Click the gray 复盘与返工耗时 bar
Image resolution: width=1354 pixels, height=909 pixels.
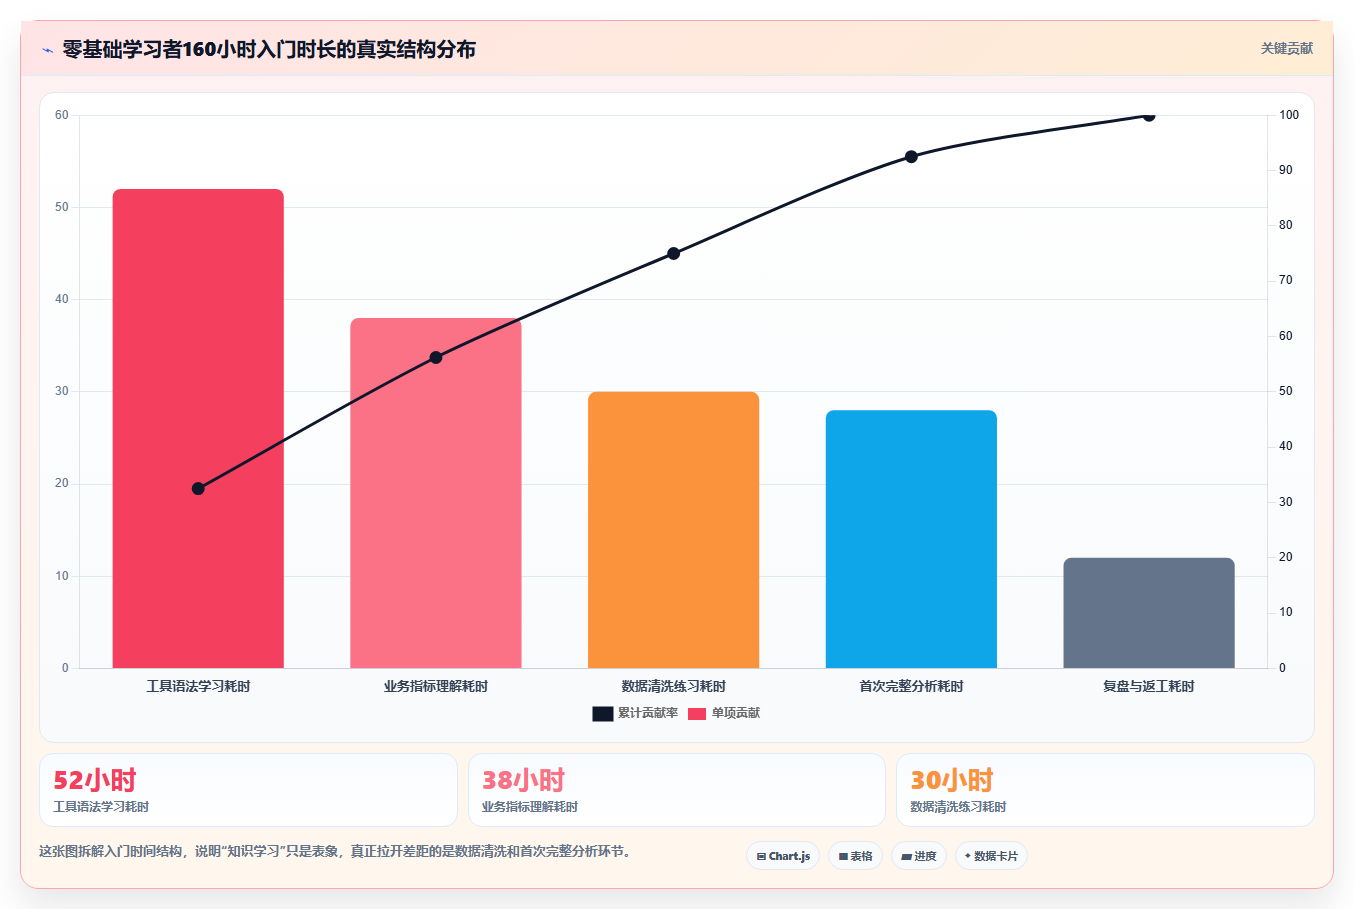point(1149,613)
